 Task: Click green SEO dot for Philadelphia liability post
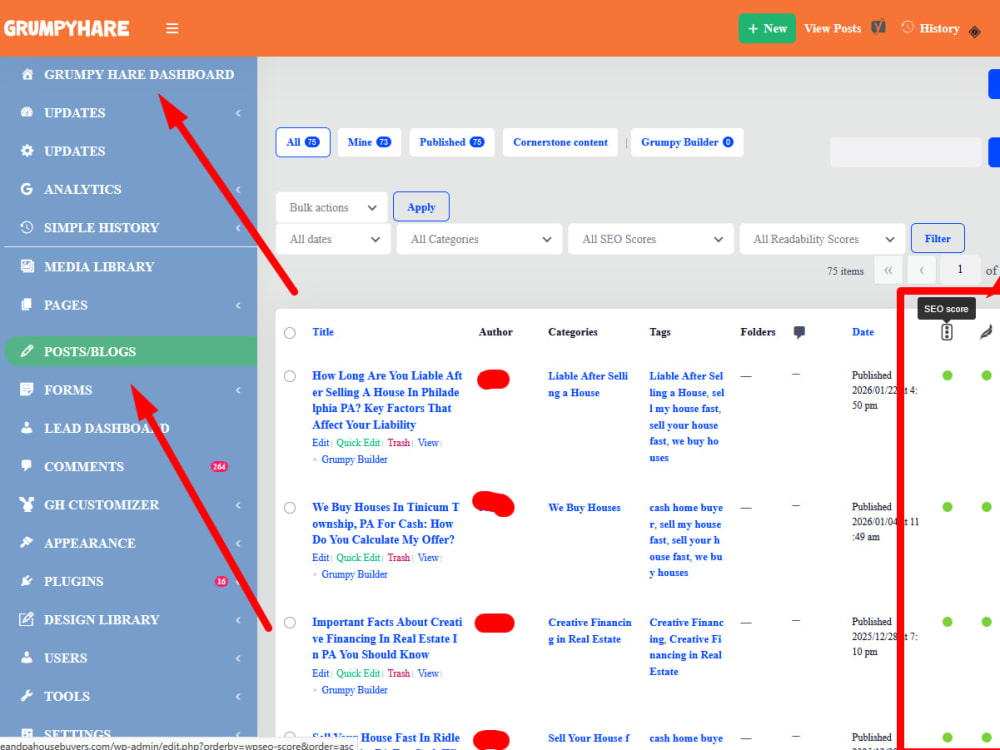(947, 375)
